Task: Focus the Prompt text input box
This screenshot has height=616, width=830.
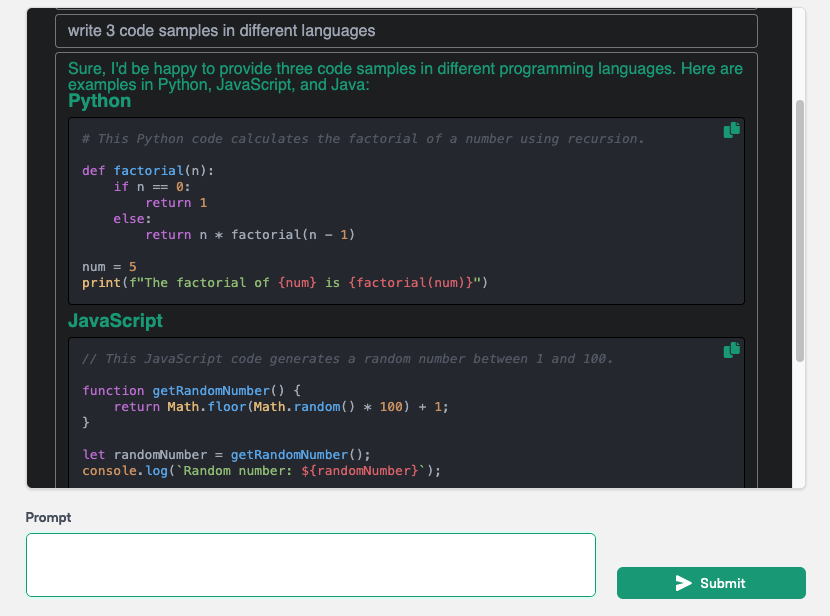Action: click(310, 565)
